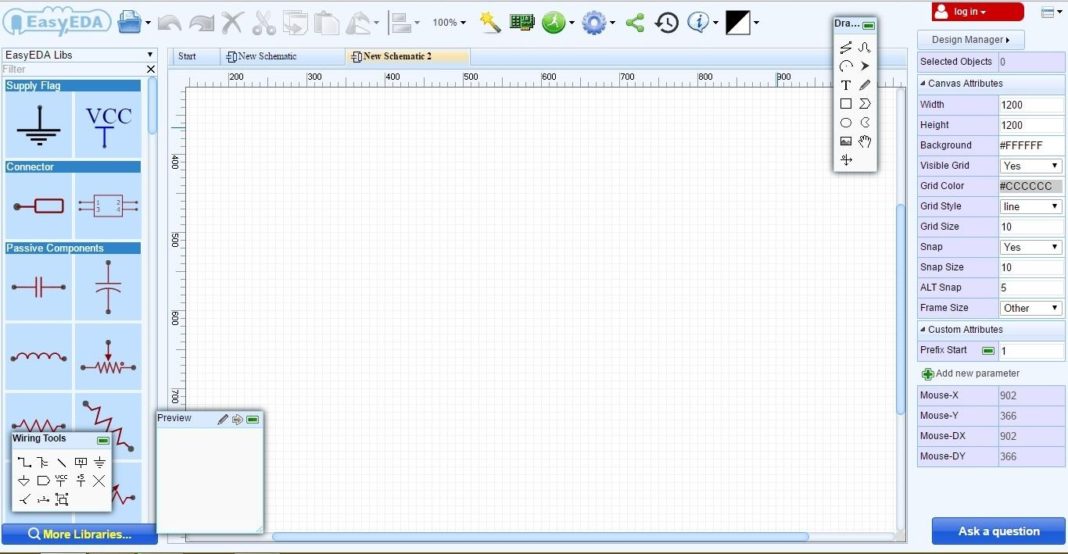Pick the Rectangle drawing tool
The height and width of the screenshot is (554, 1068).
[x=846, y=103]
